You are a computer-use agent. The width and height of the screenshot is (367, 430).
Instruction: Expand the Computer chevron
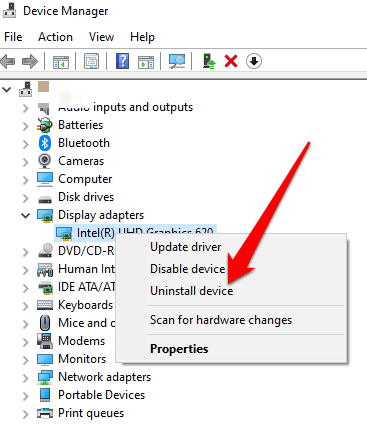(x=26, y=180)
